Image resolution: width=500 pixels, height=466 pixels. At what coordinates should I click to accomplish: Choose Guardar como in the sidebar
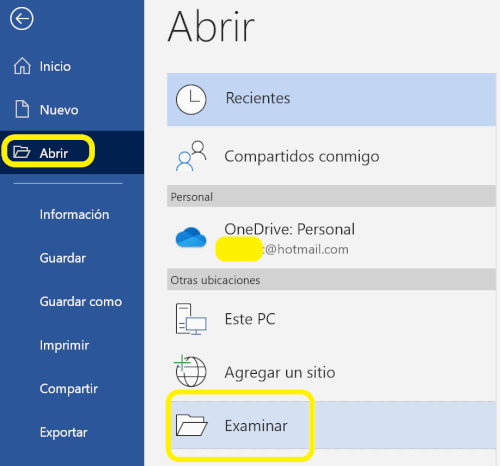[x=72, y=302]
